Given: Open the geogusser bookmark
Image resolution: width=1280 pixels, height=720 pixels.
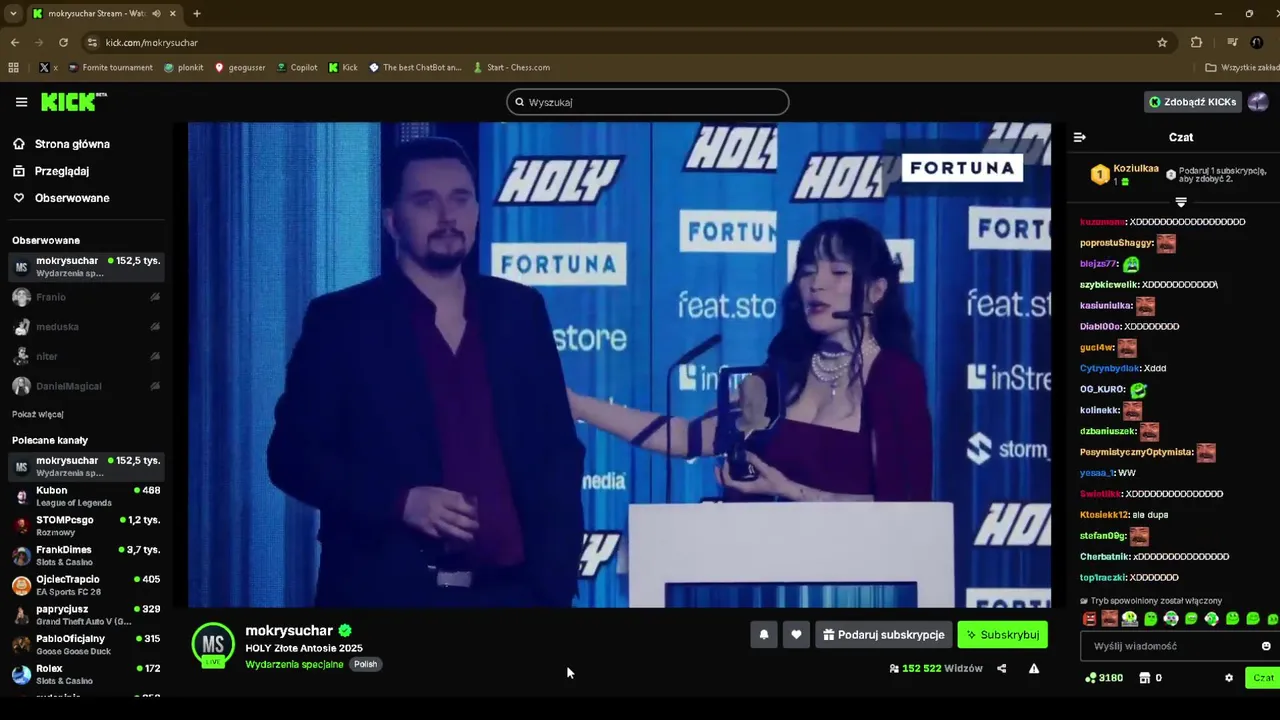Looking at the screenshot, I should pos(240,67).
